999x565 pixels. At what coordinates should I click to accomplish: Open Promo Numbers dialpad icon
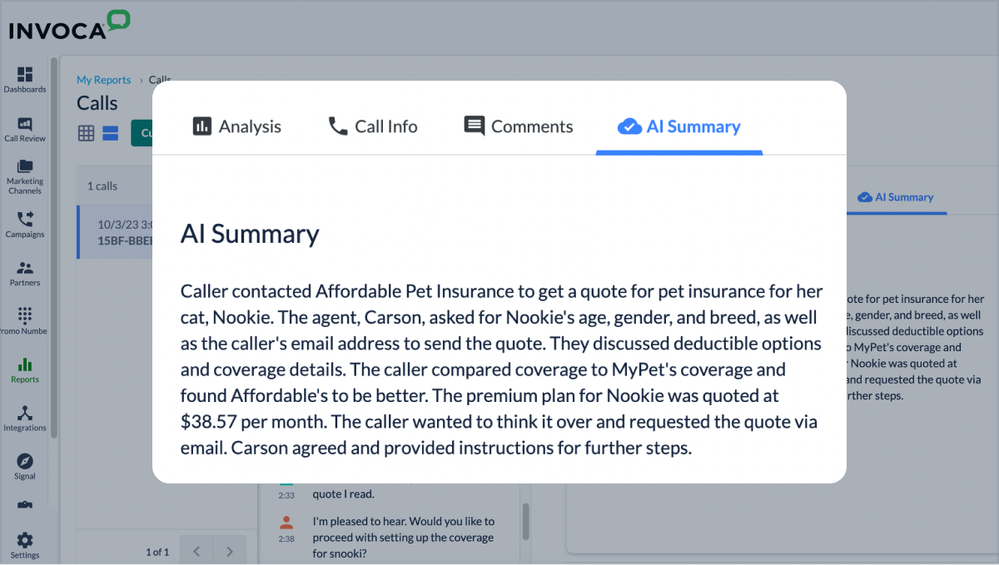coord(25,320)
